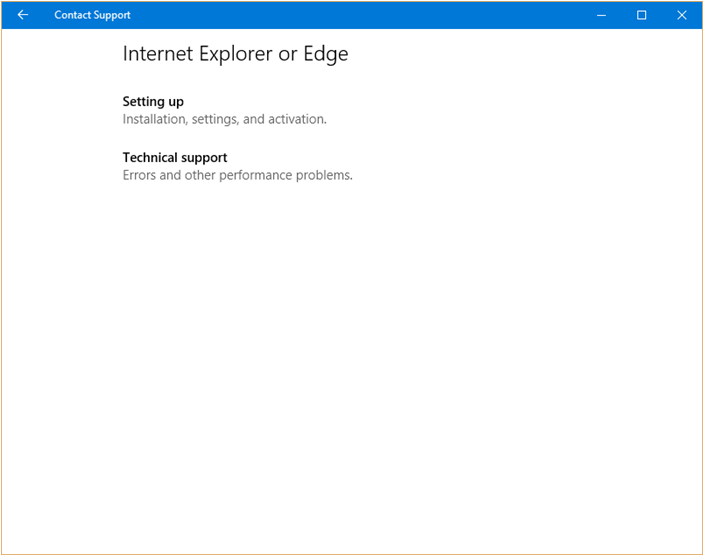Click the 'Internet Explorer or Edge' heading

tap(235, 54)
